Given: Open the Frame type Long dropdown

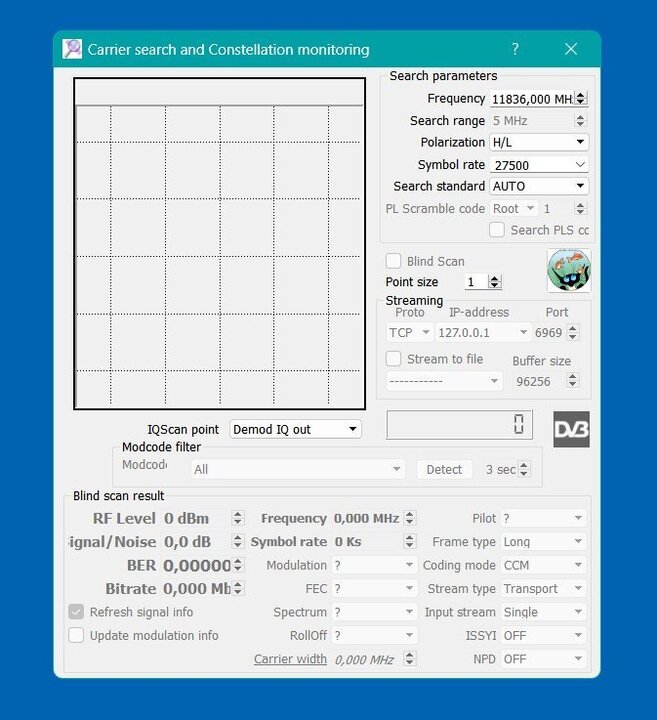Looking at the screenshot, I should tap(542, 542).
